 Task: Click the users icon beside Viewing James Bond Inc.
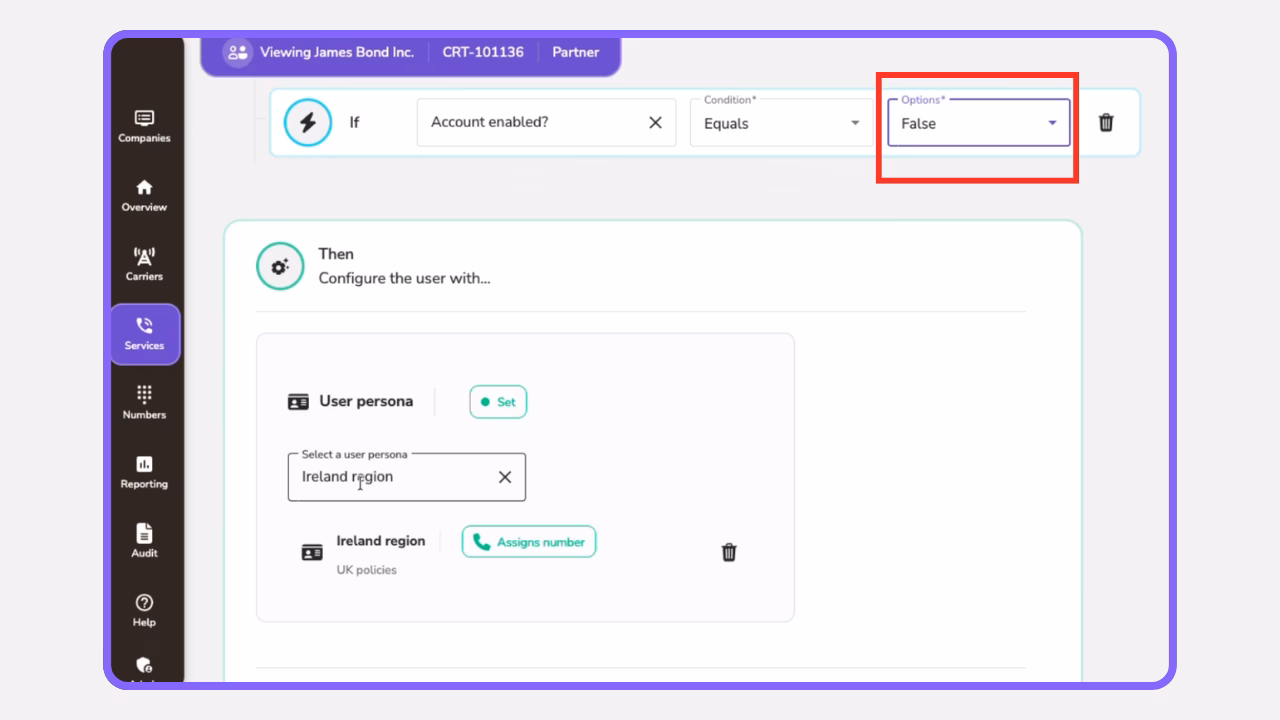tap(237, 52)
